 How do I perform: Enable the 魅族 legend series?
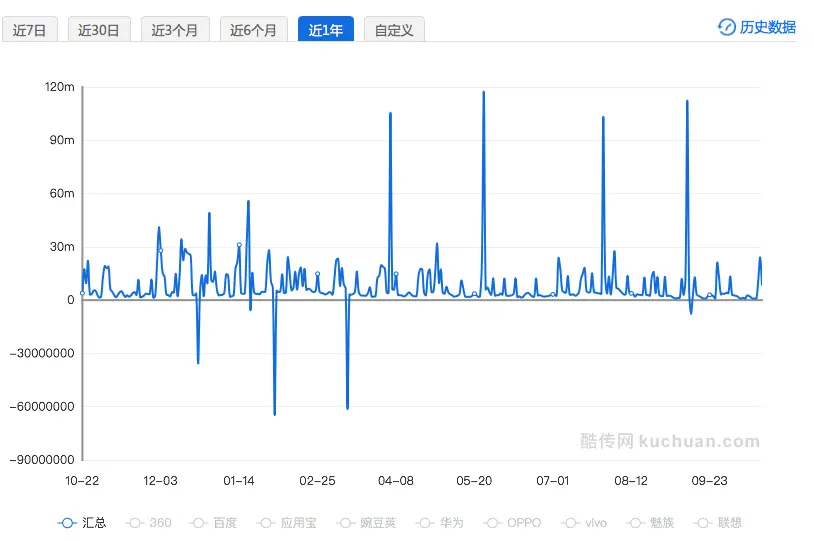point(650,523)
